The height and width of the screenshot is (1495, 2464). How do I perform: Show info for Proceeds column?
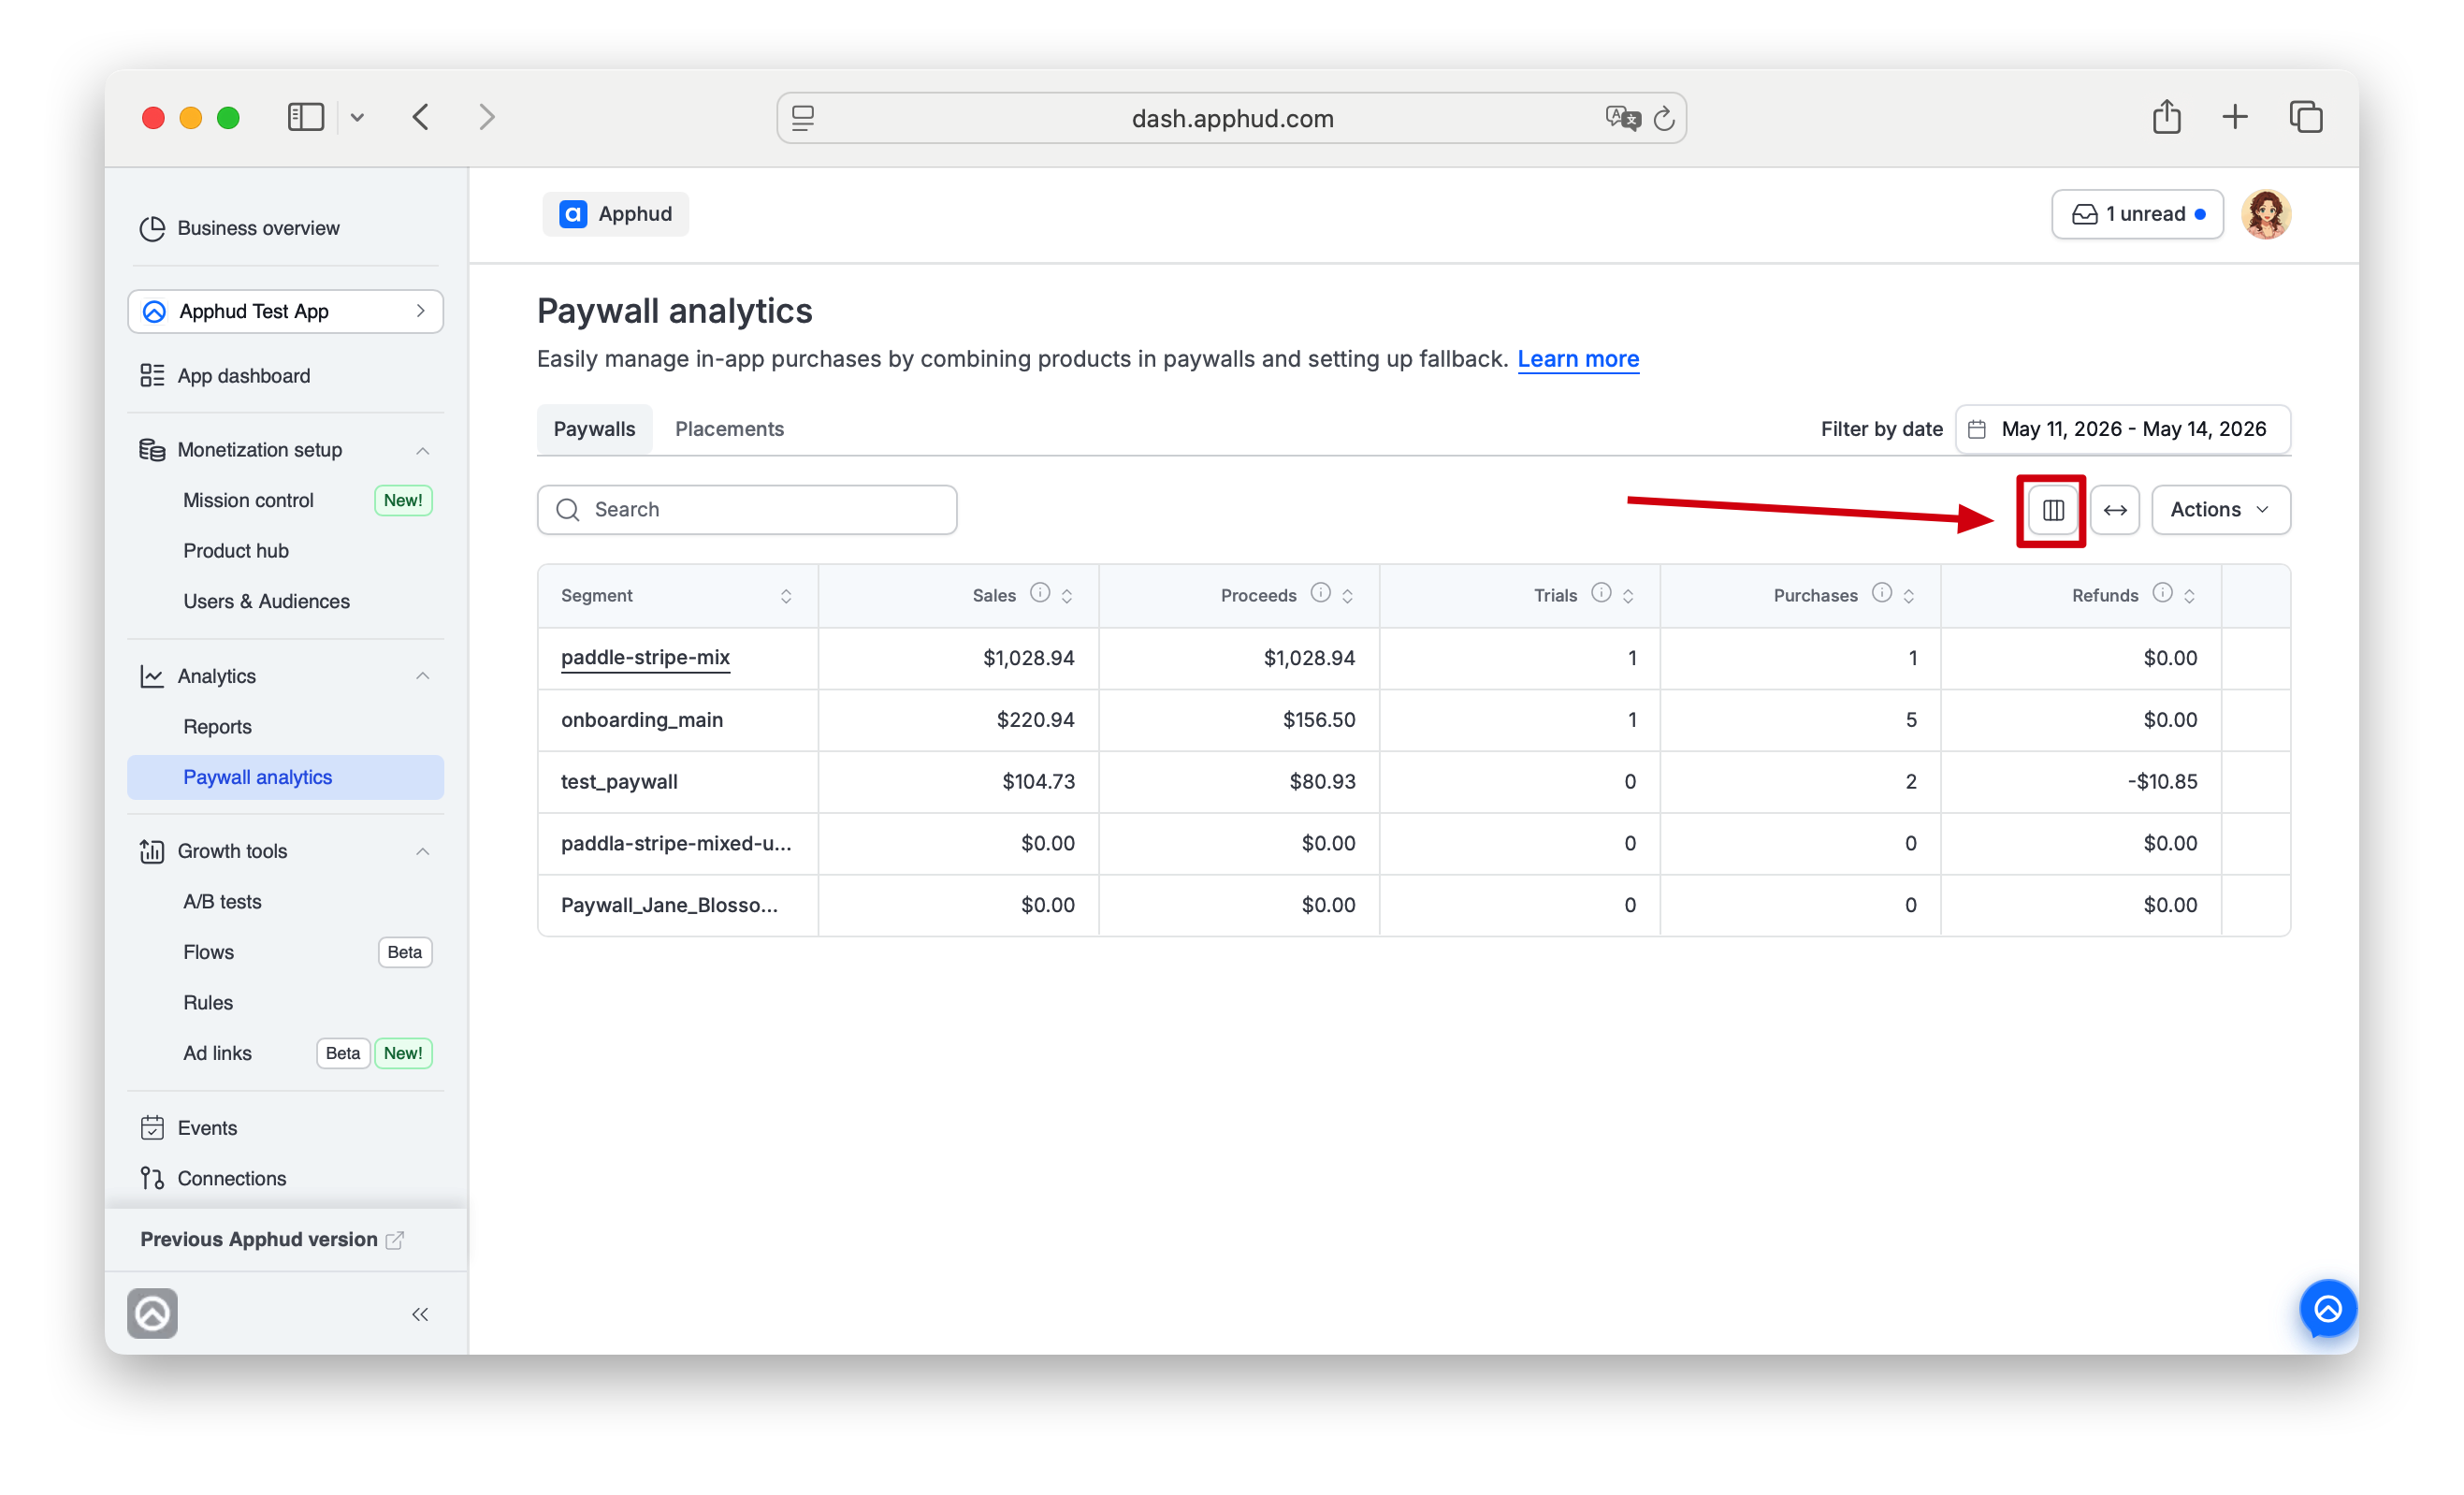click(1320, 593)
